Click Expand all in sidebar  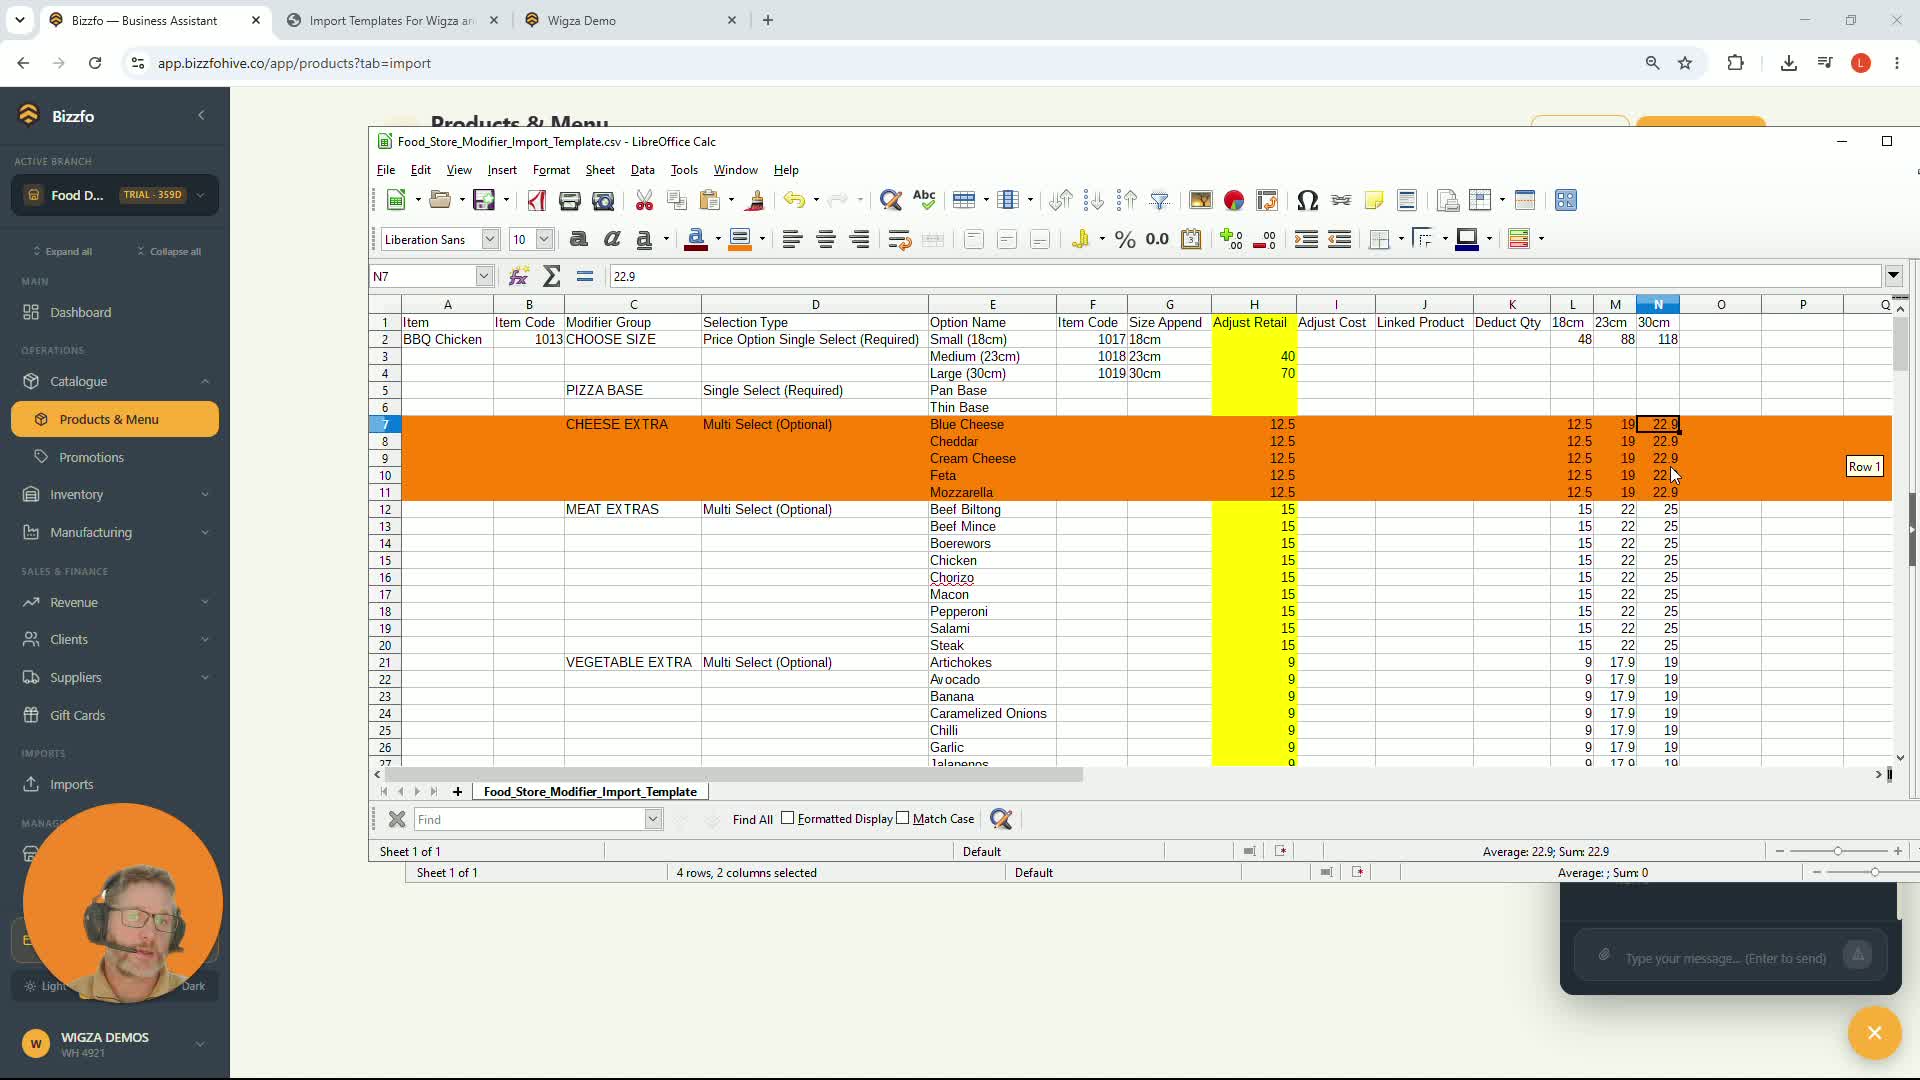[x=63, y=251]
